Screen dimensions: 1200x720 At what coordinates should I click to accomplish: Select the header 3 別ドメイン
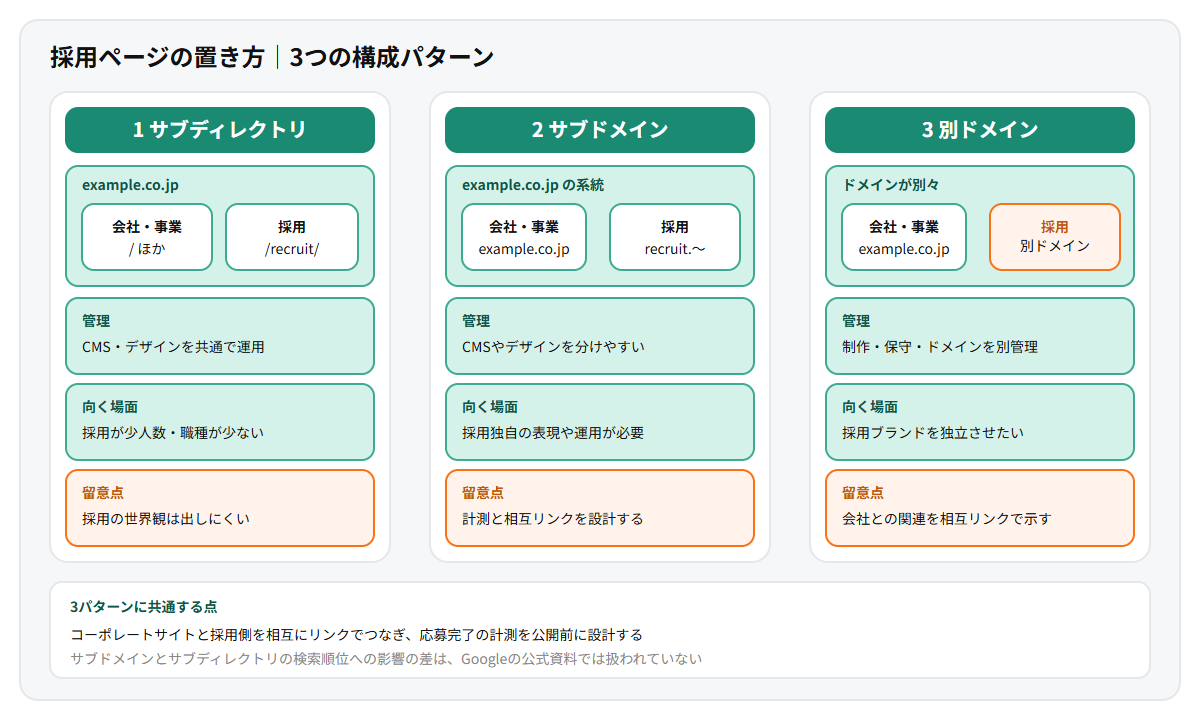point(980,130)
